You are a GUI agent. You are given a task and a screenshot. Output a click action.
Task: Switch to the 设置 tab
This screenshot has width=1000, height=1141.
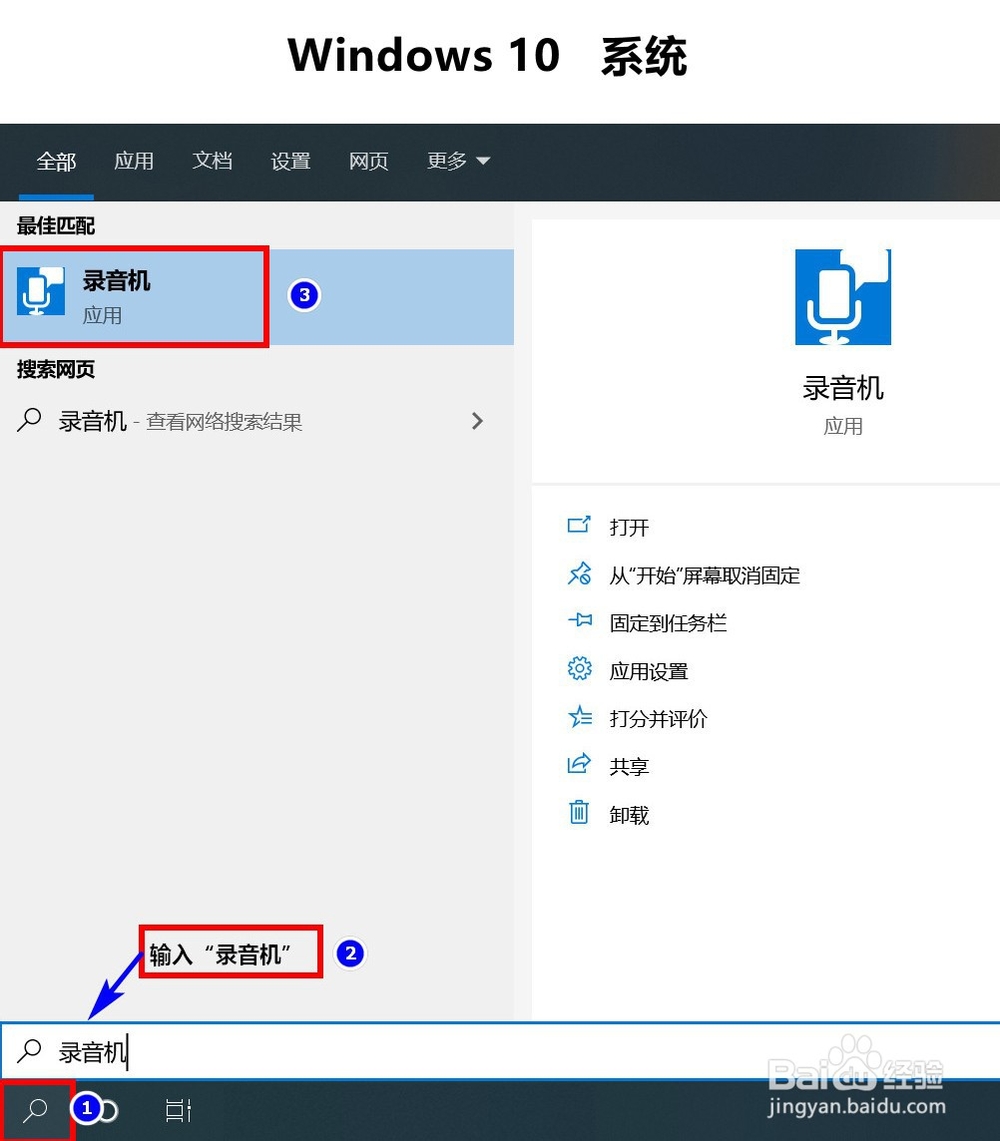click(x=290, y=161)
